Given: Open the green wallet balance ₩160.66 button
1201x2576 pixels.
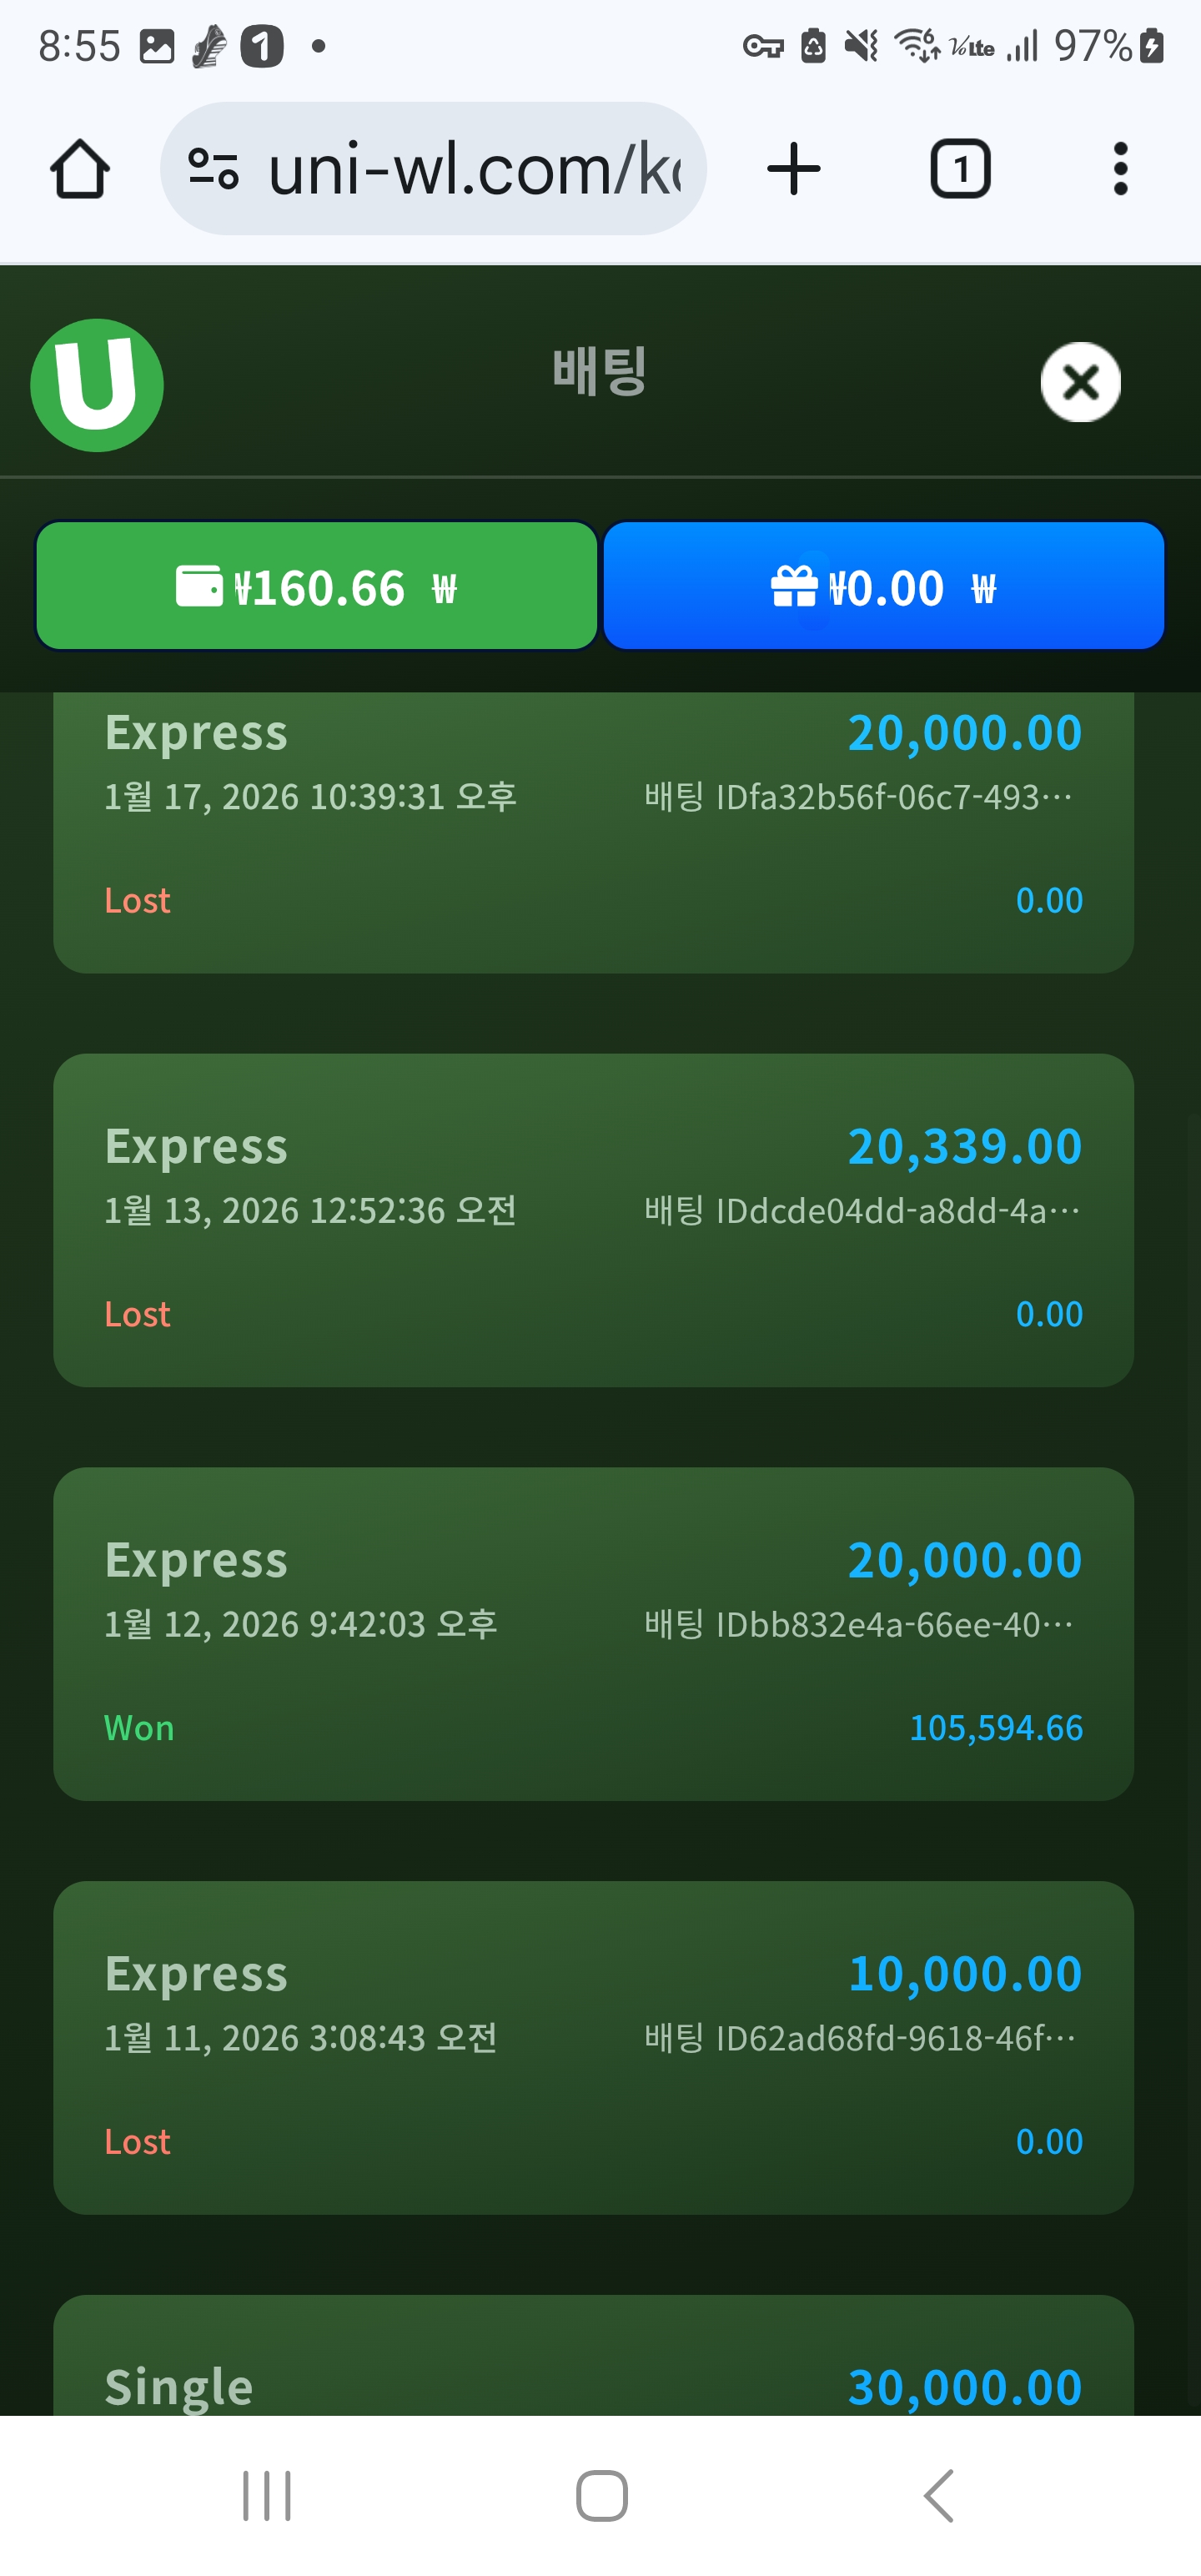Looking at the screenshot, I should coord(316,586).
